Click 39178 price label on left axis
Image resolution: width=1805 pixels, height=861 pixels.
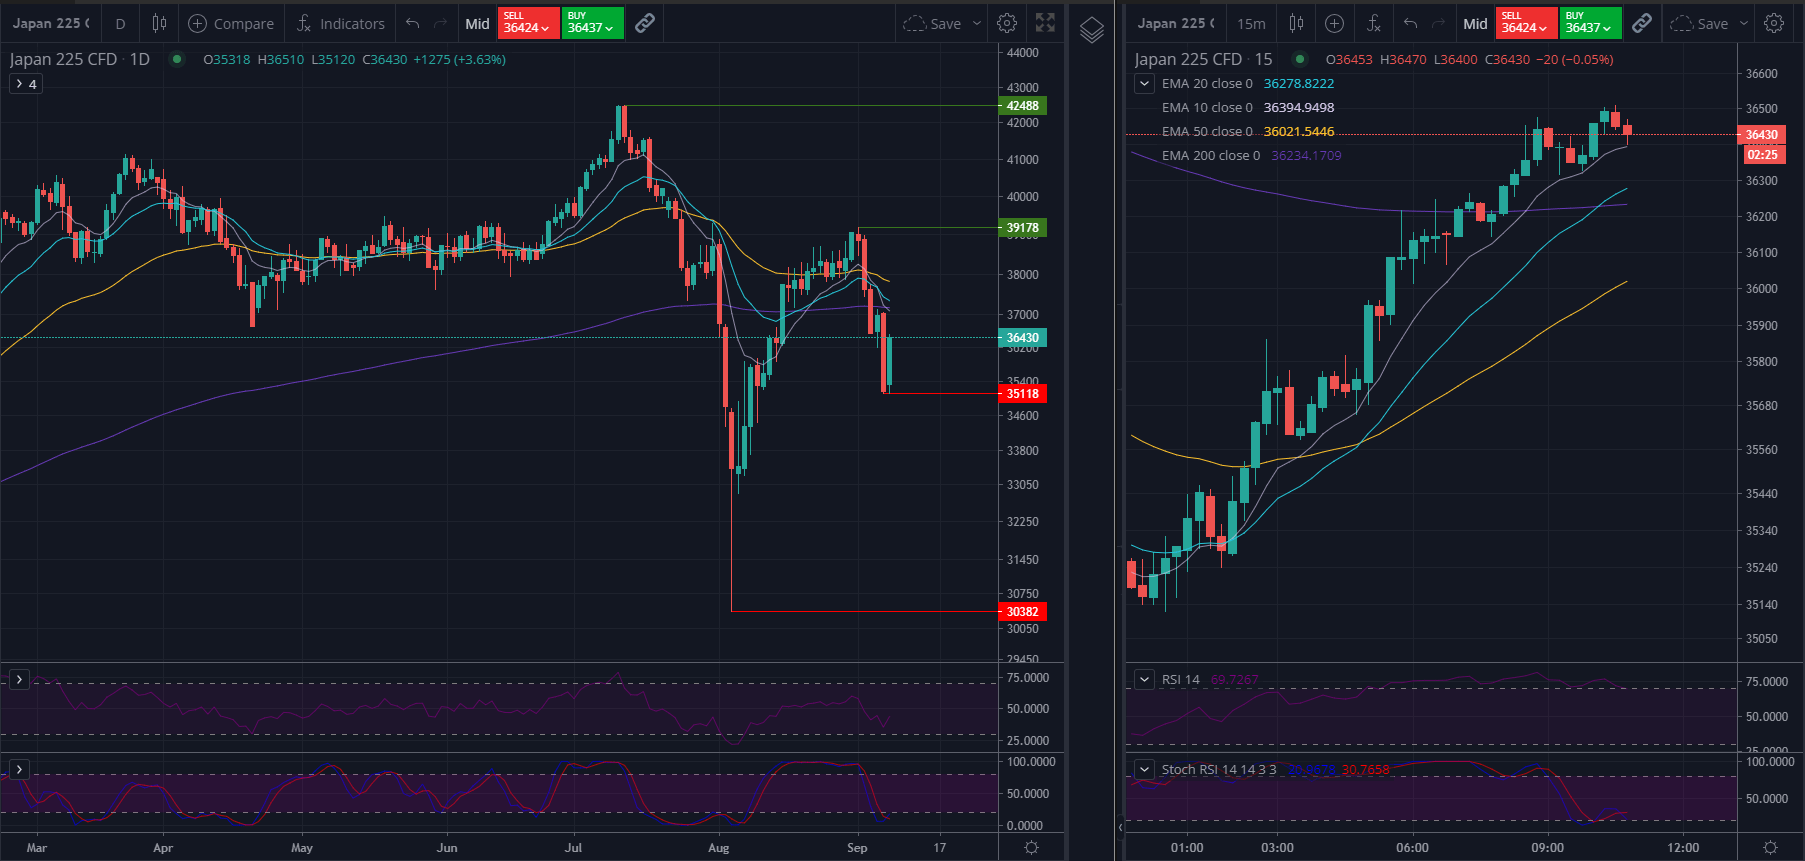pyautogui.click(x=1022, y=228)
